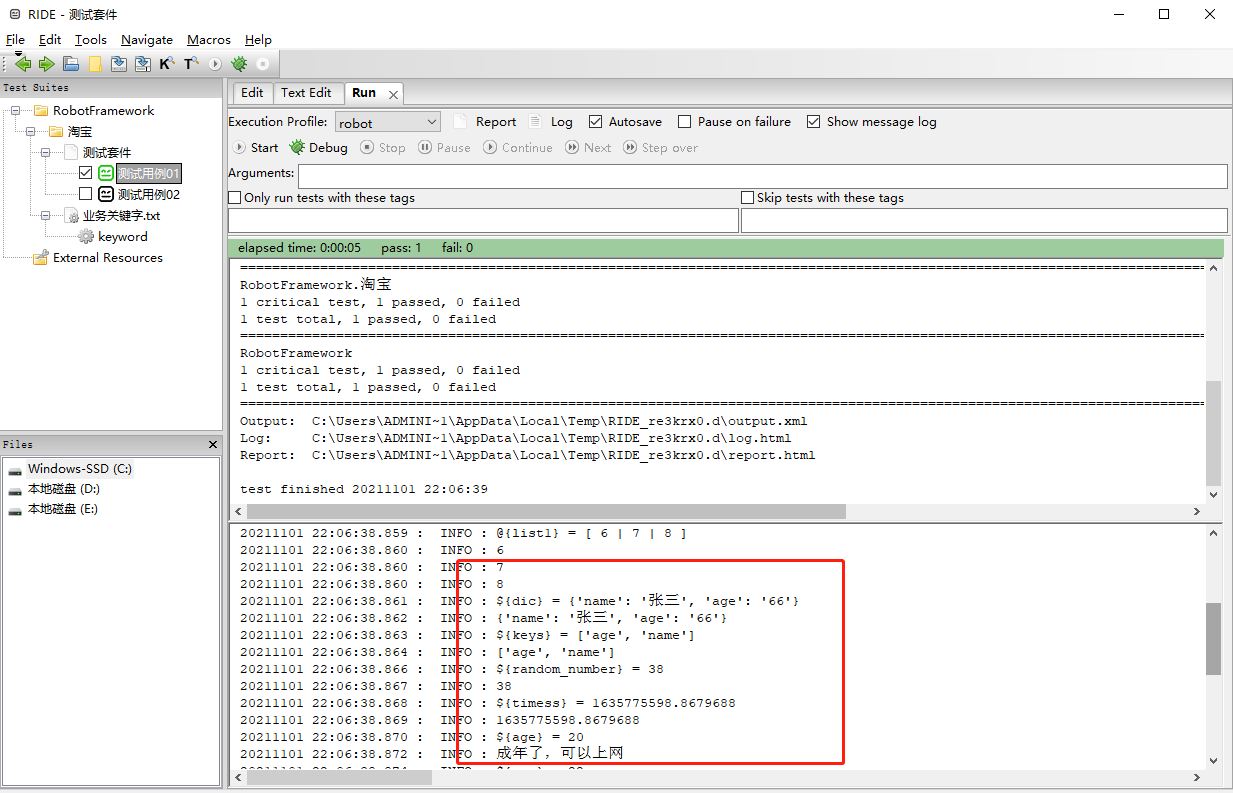Click the Only run tags input field
Viewport: 1233px width, 793px height.
point(483,221)
